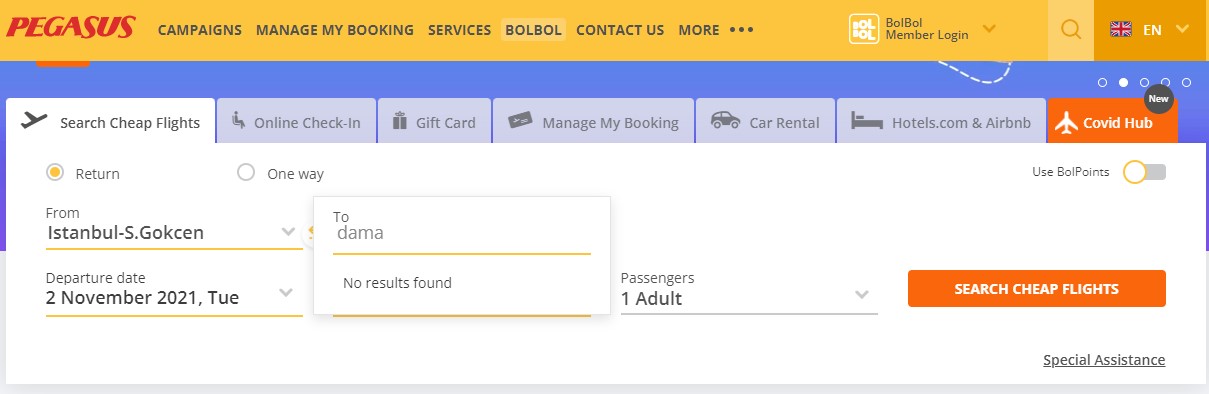Click the Pegasus logo

(70, 27)
